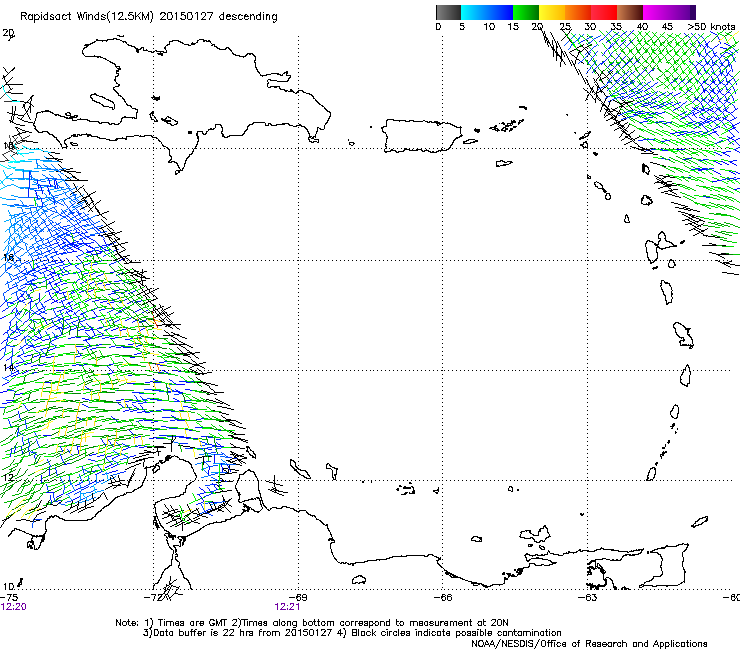Click the green 15-20 knots legend segment
740x650 pixels.
[x=526, y=12]
